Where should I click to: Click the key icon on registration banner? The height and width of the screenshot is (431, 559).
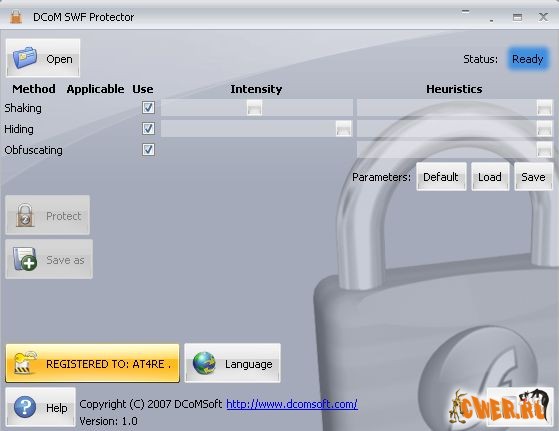[25, 363]
